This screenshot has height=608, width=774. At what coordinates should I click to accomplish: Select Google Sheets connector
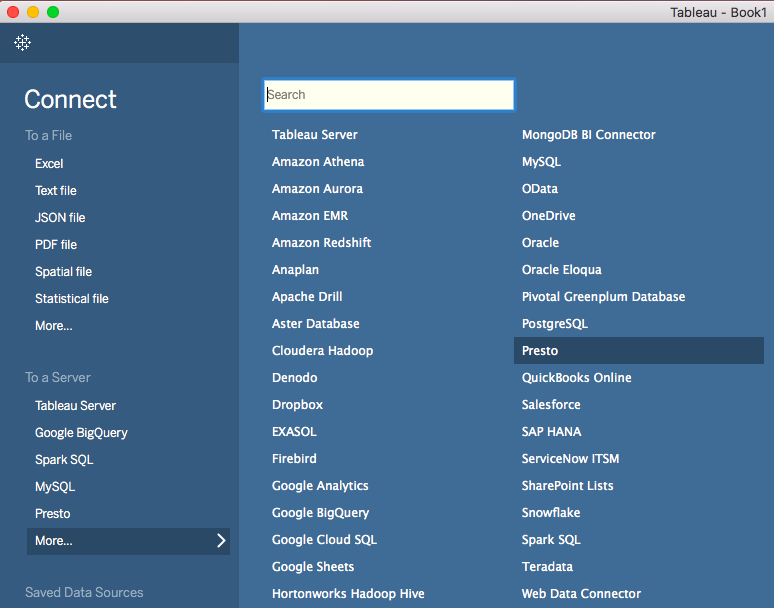(x=313, y=567)
